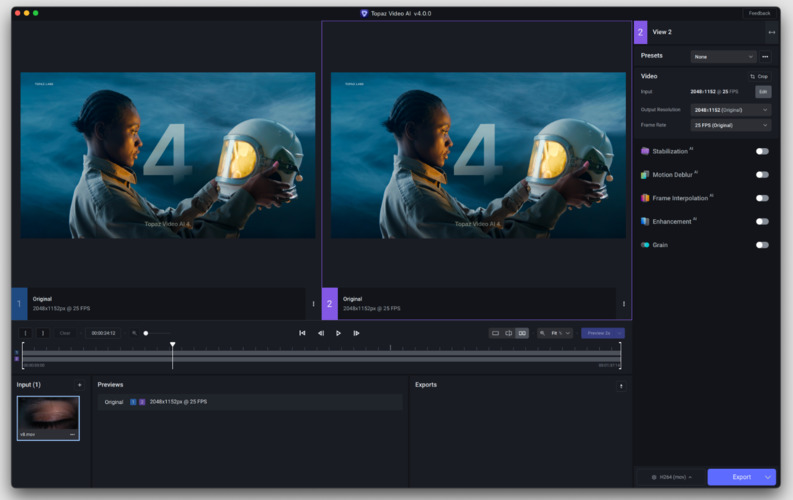The image size is (793, 500).
Task: Click the Exports panel heading
Action: 426,385
